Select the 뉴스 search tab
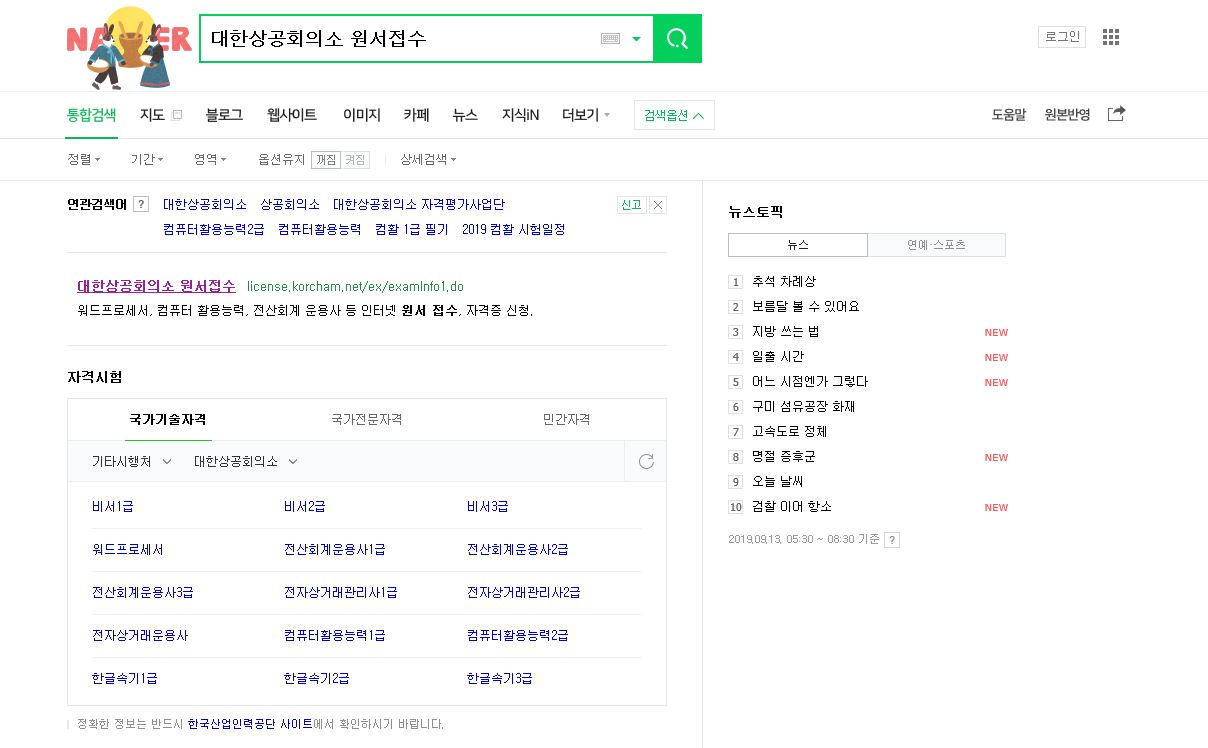Image resolution: width=1208 pixels, height=748 pixels. pyautogui.click(x=465, y=115)
